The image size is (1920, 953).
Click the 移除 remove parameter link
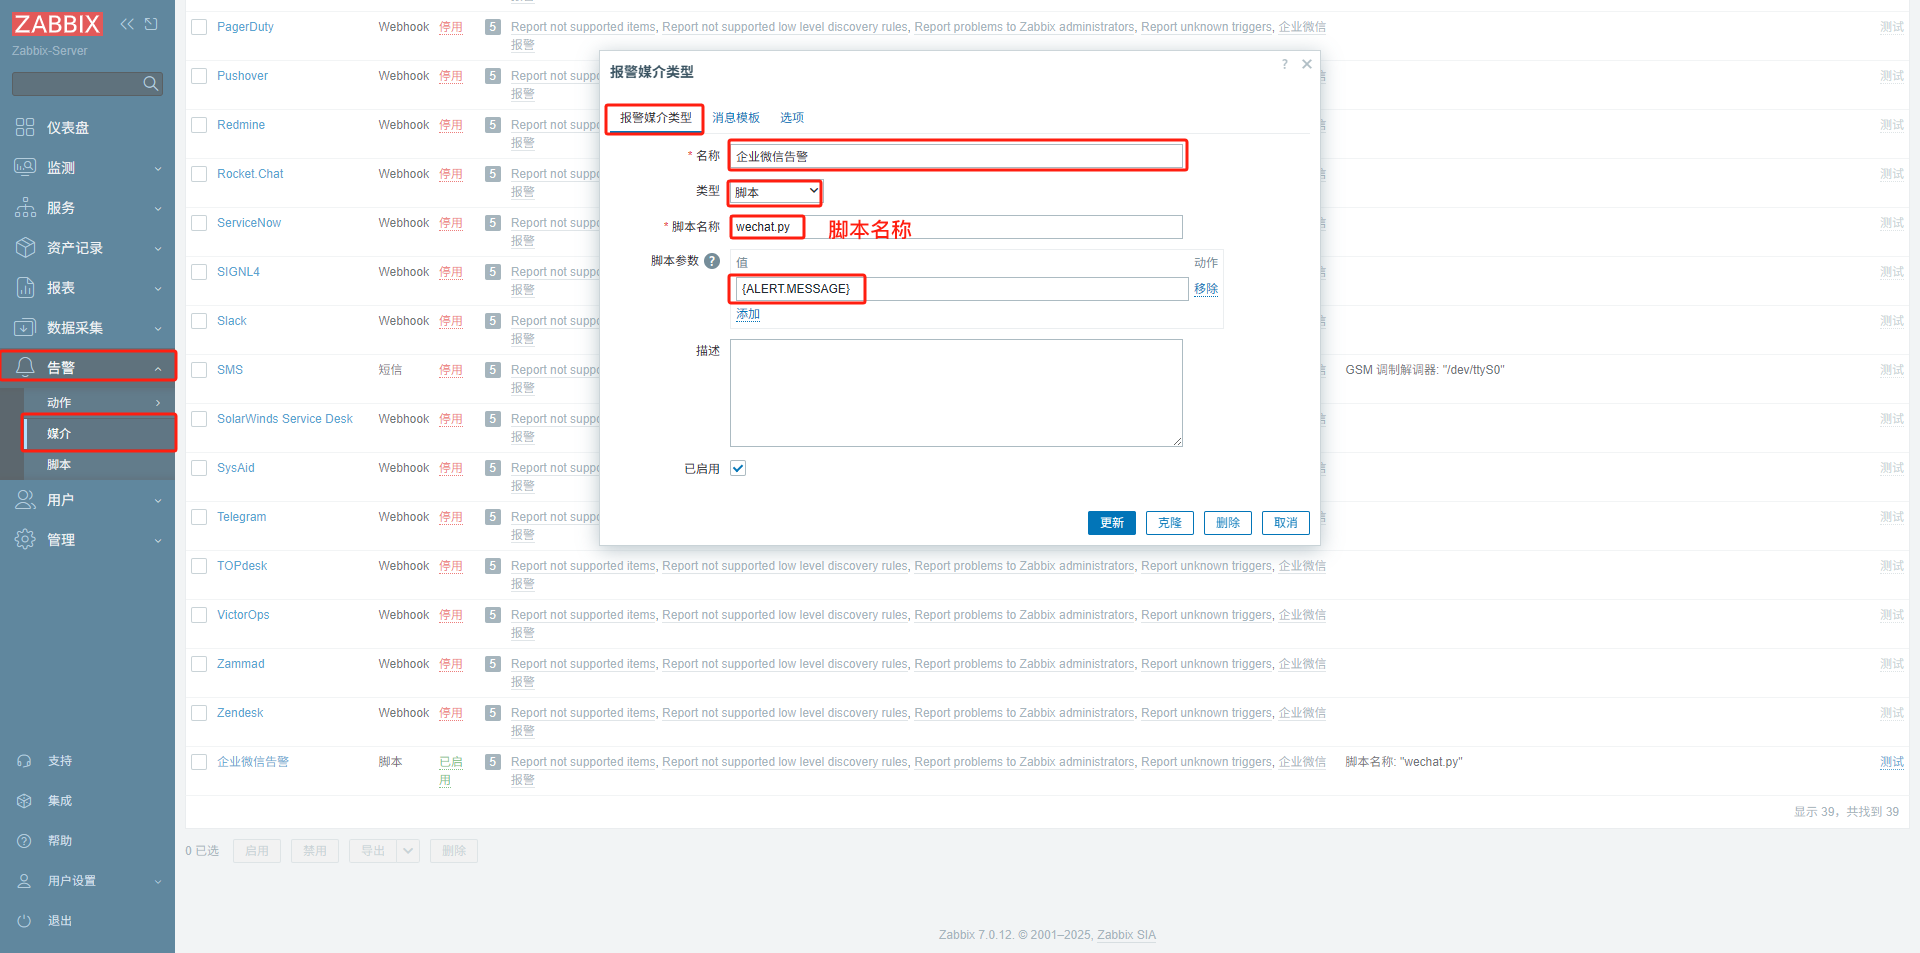pos(1206,289)
